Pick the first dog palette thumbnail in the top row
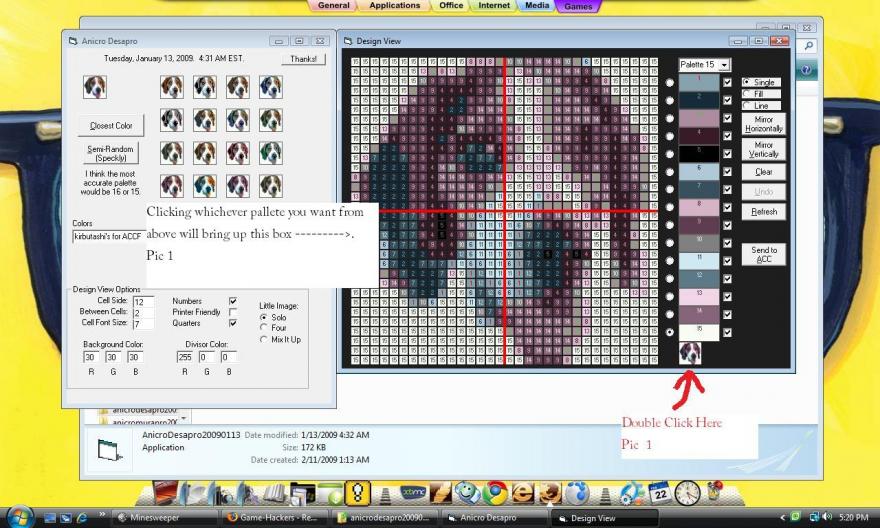Image resolution: width=880 pixels, height=528 pixels. tap(171, 87)
